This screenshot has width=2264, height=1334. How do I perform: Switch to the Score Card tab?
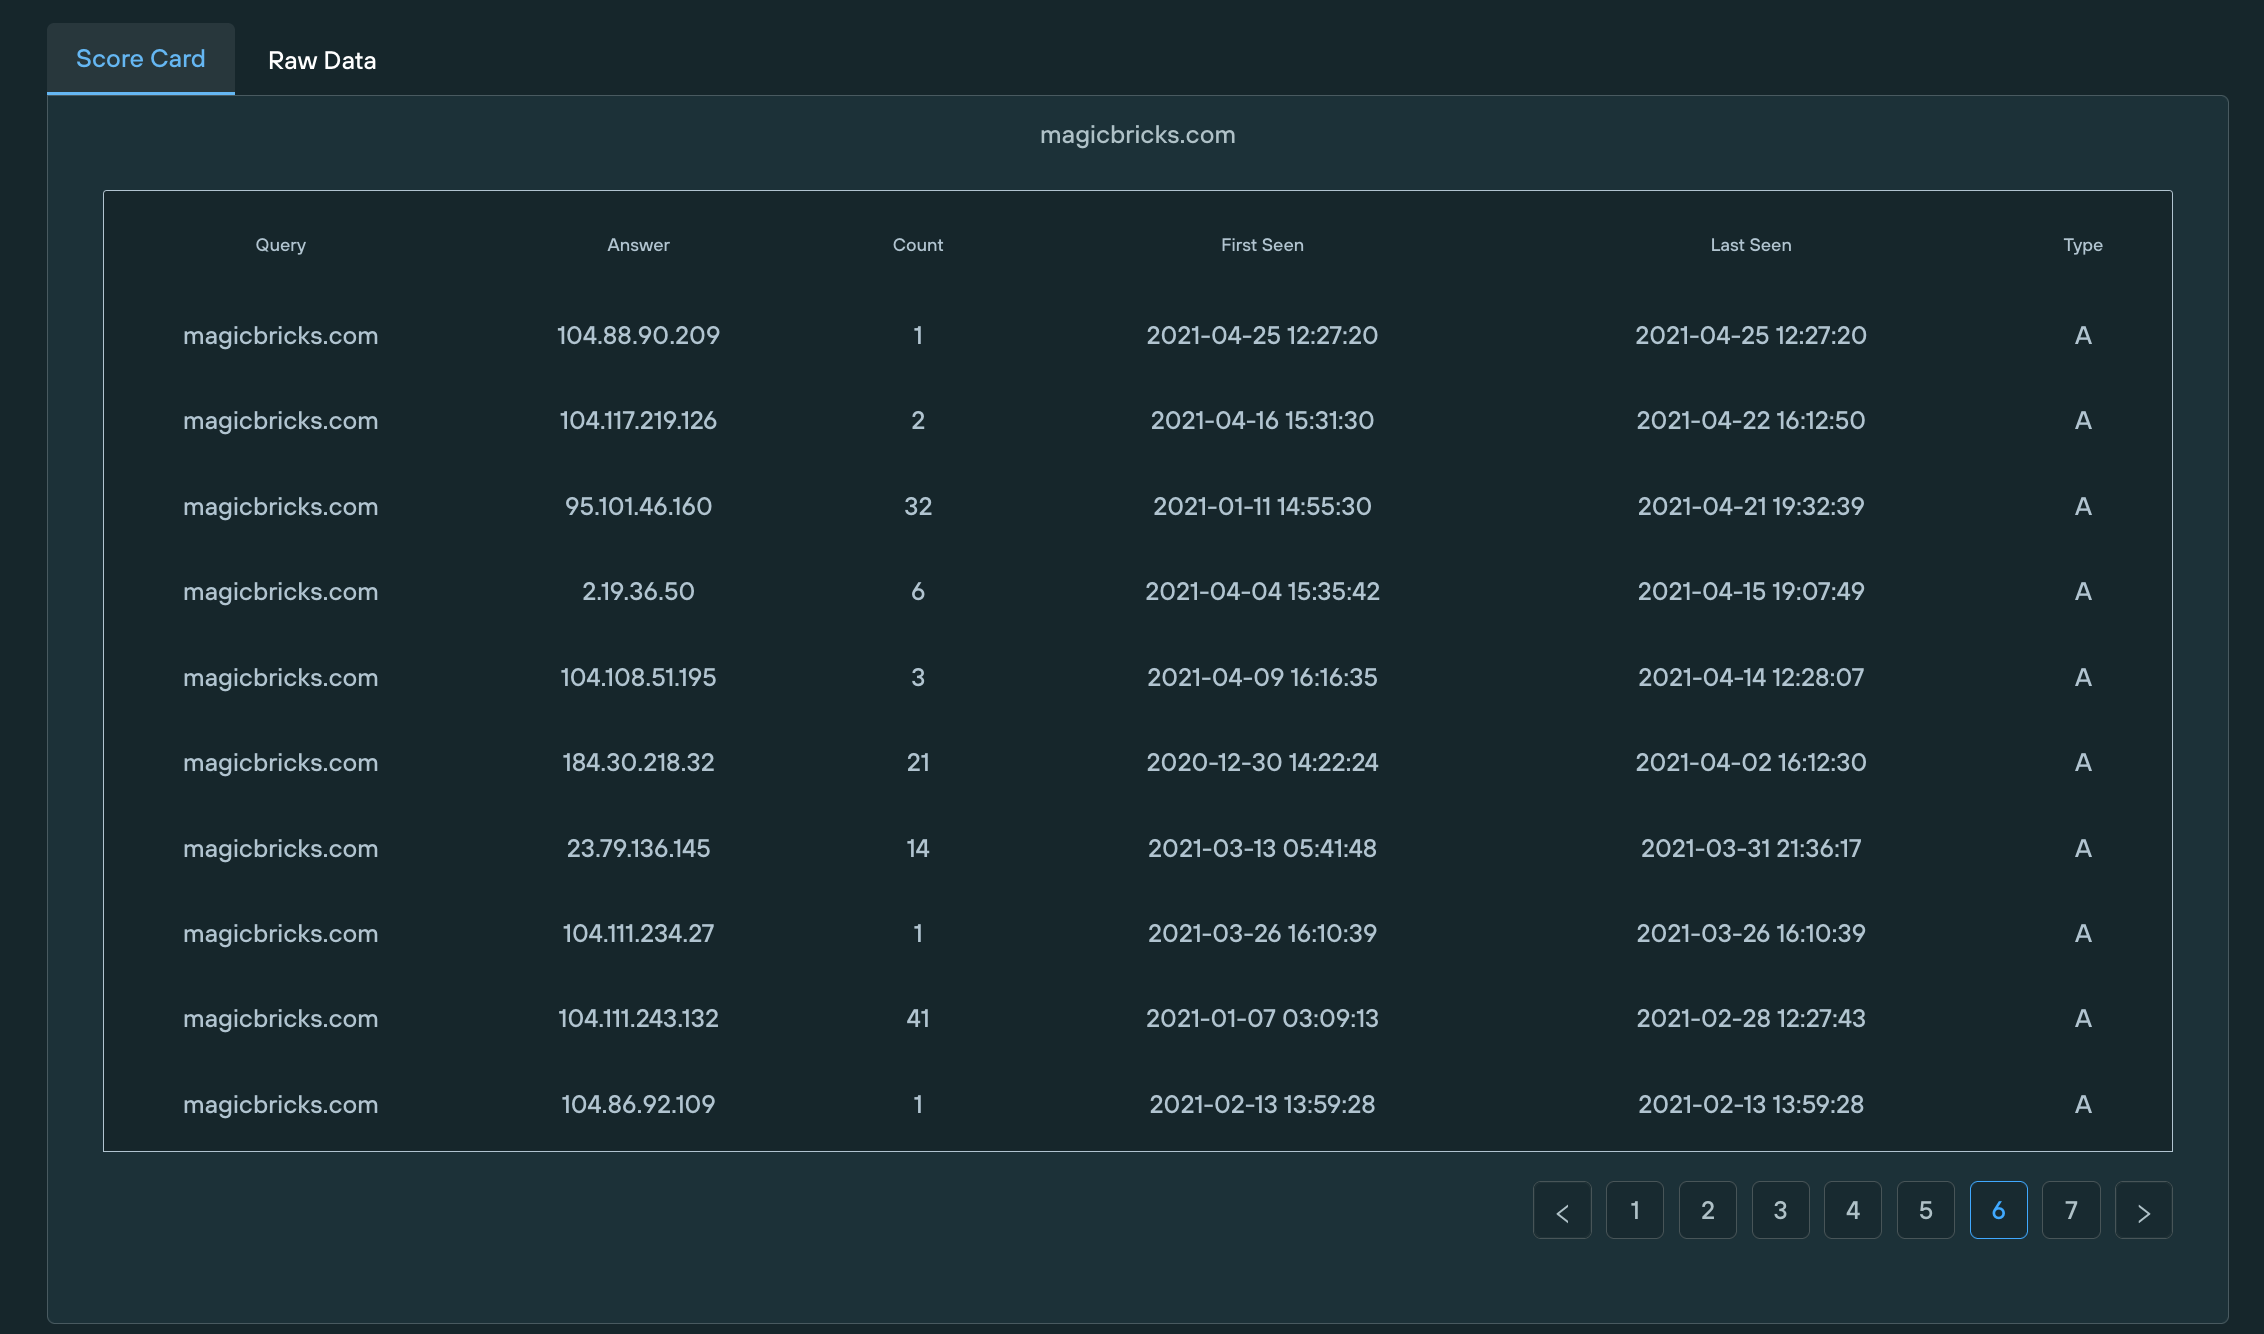(141, 59)
